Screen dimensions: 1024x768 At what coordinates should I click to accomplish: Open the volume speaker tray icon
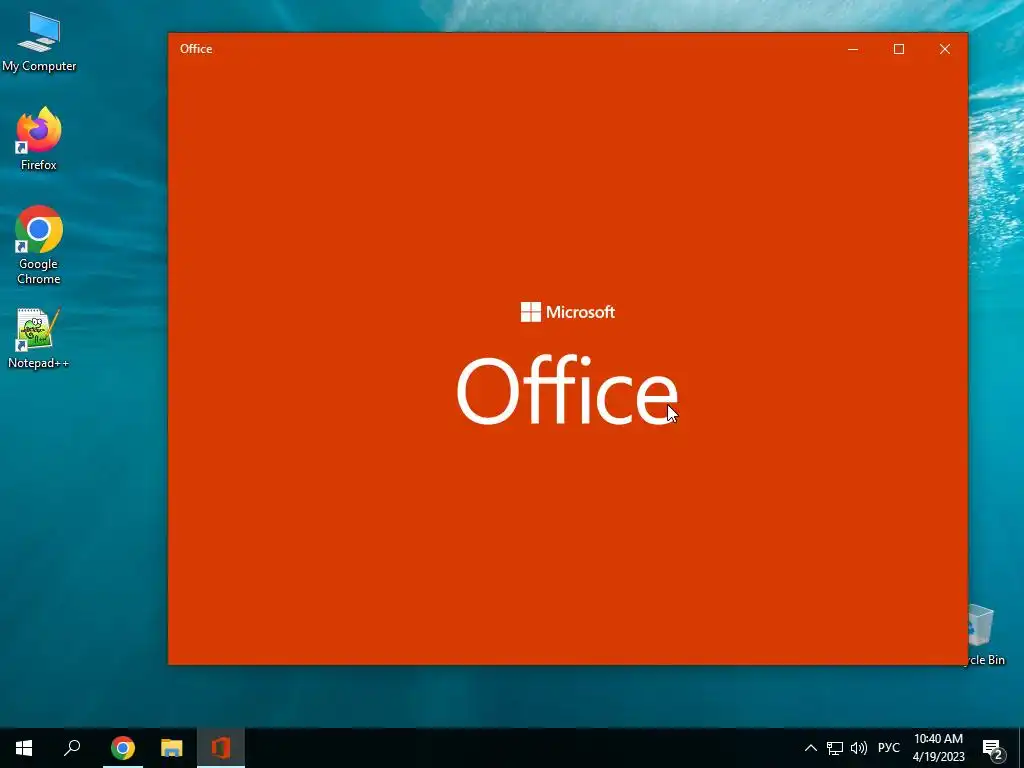859,748
